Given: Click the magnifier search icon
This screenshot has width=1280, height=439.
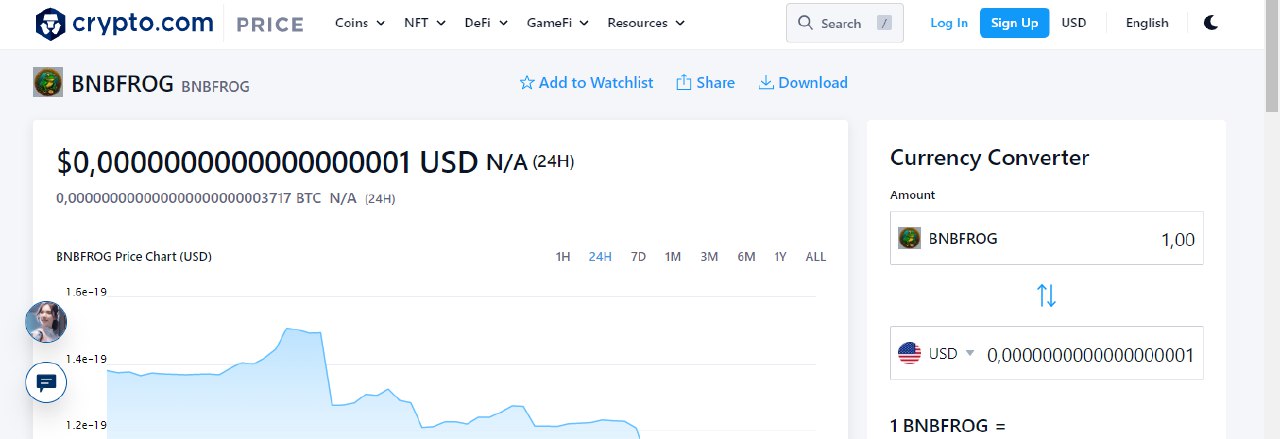Looking at the screenshot, I should tap(806, 23).
